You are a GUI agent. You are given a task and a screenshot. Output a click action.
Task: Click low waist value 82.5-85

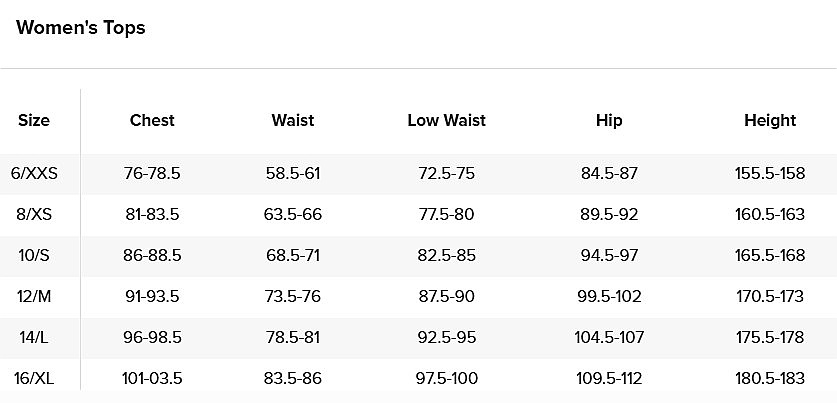(447, 256)
